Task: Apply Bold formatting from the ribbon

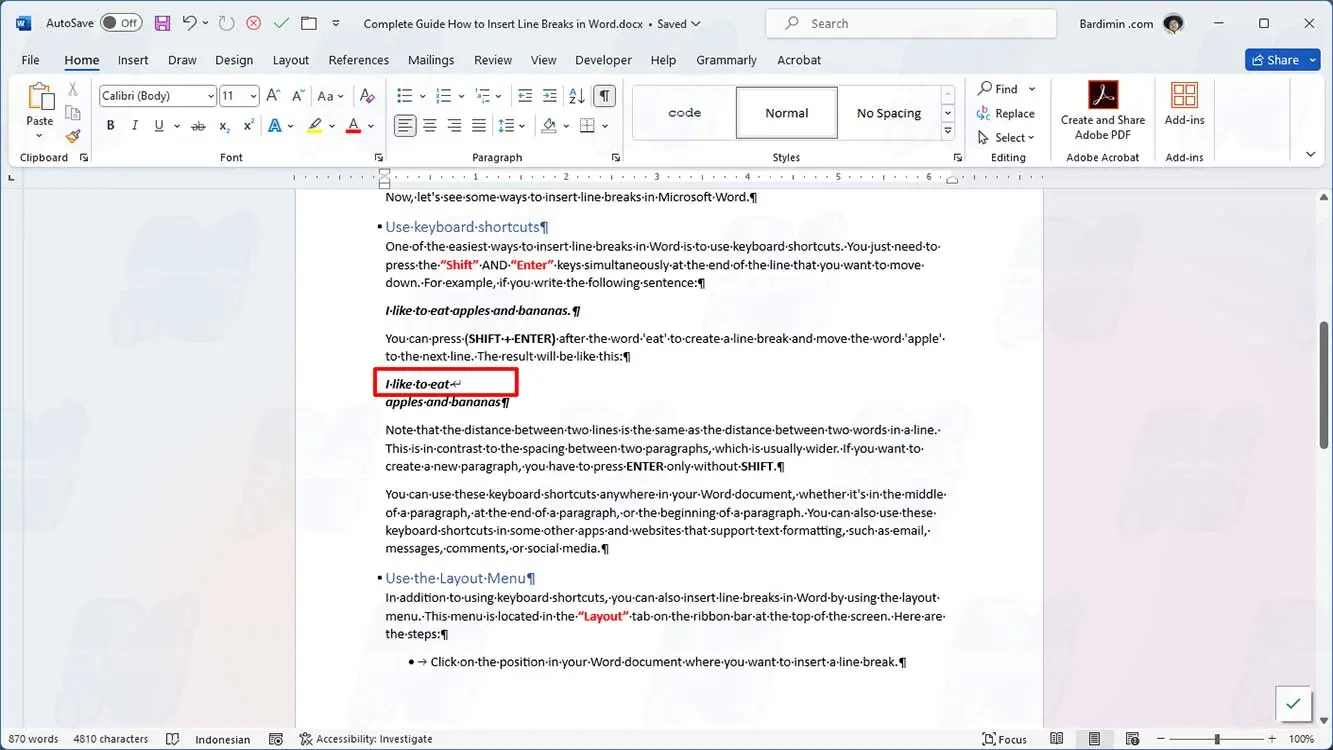Action: click(x=110, y=126)
